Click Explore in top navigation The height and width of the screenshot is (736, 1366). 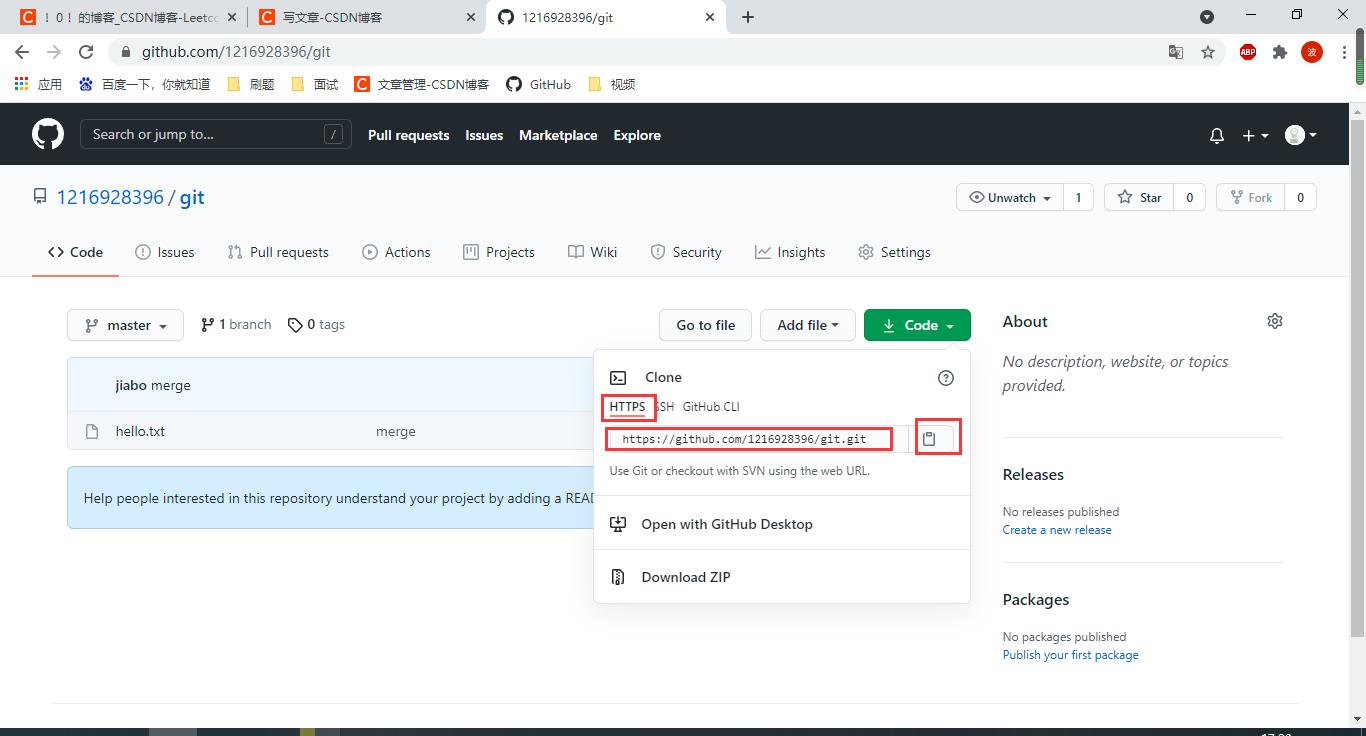click(x=637, y=135)
